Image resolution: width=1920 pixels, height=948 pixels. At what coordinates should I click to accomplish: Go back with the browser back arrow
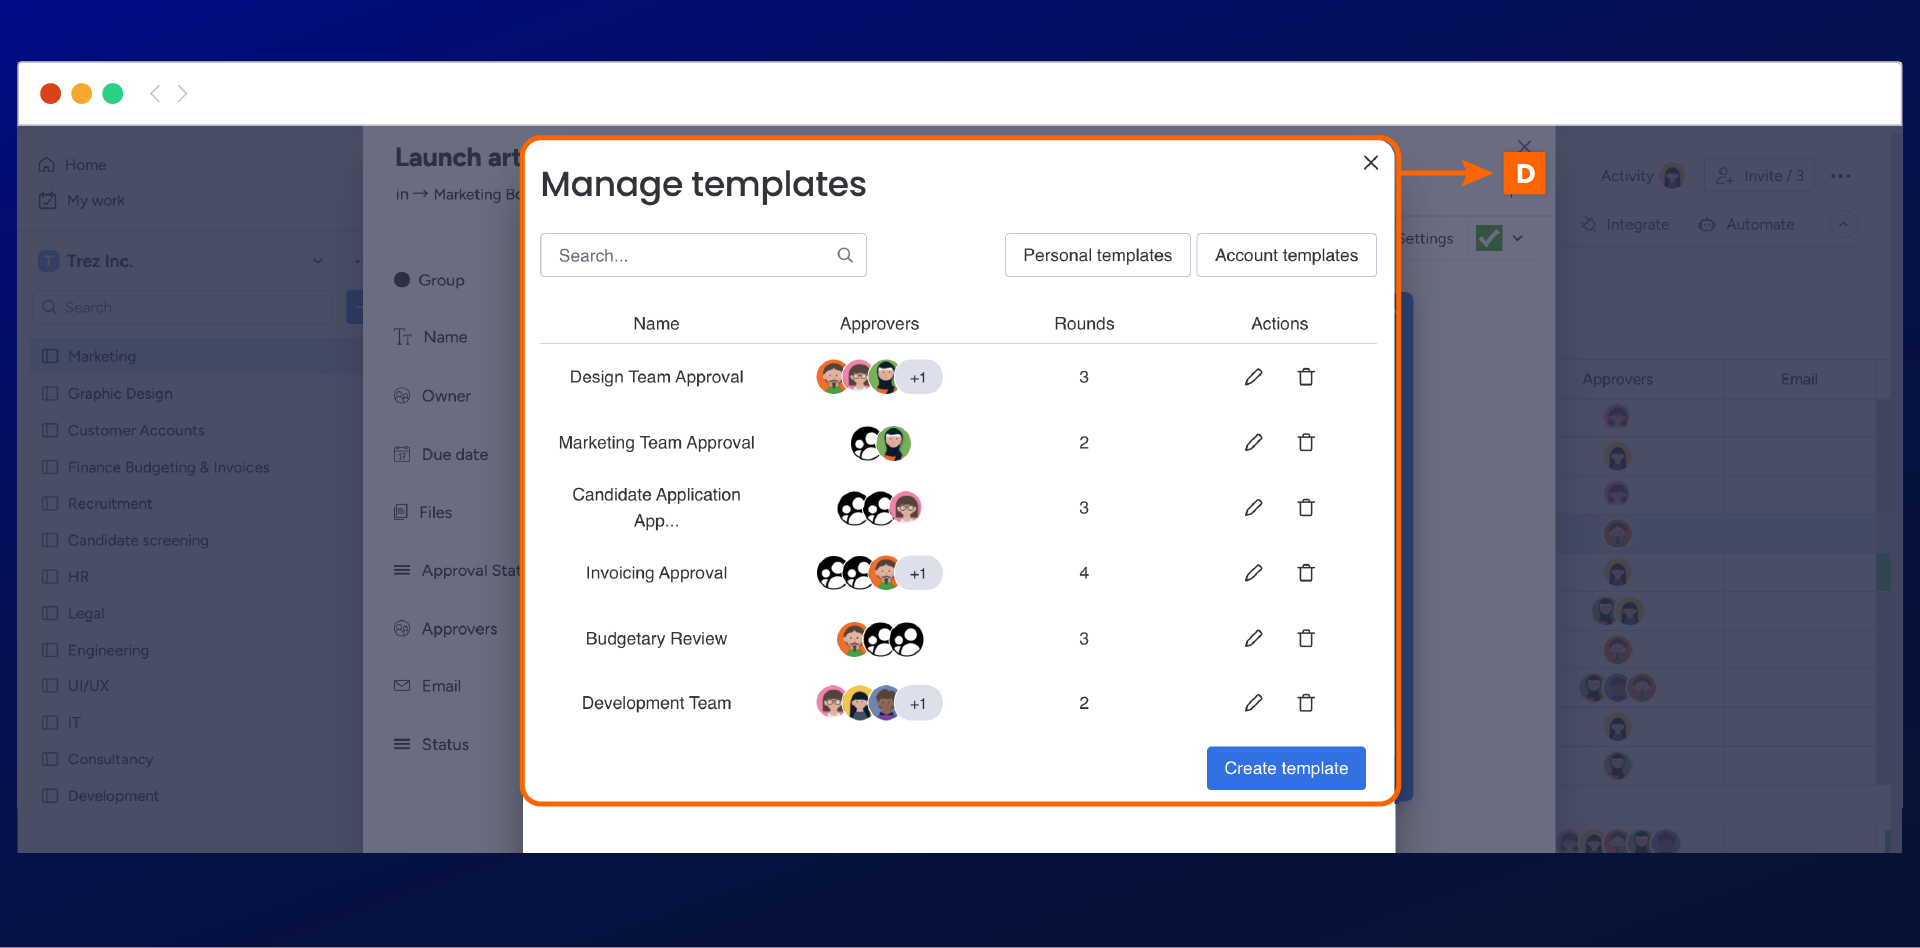pyautogui.click(x=155, y=93)
